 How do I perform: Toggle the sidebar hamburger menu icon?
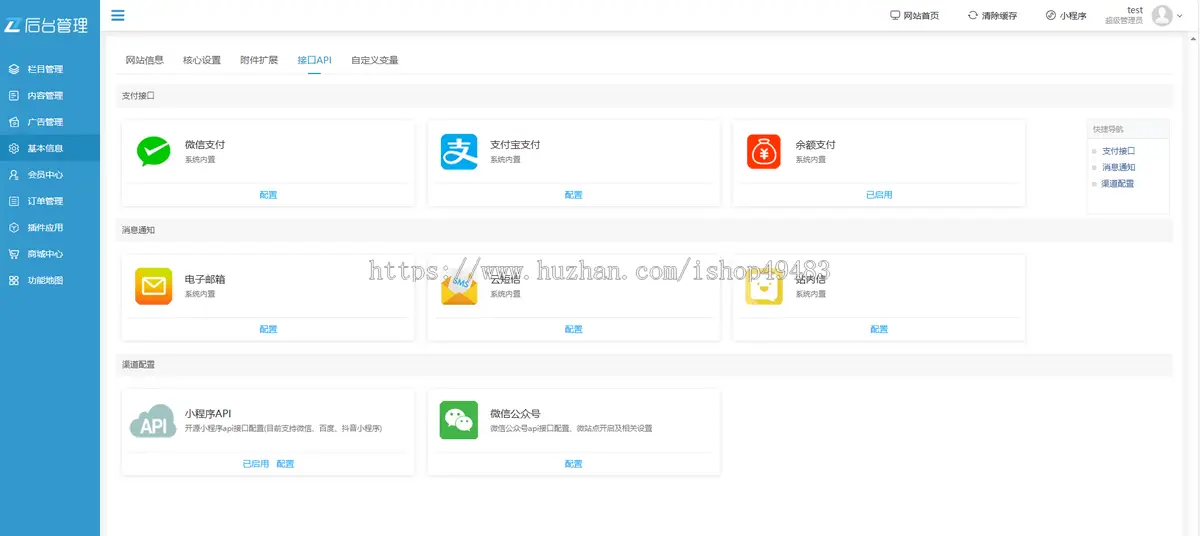[x=118, y=15]
